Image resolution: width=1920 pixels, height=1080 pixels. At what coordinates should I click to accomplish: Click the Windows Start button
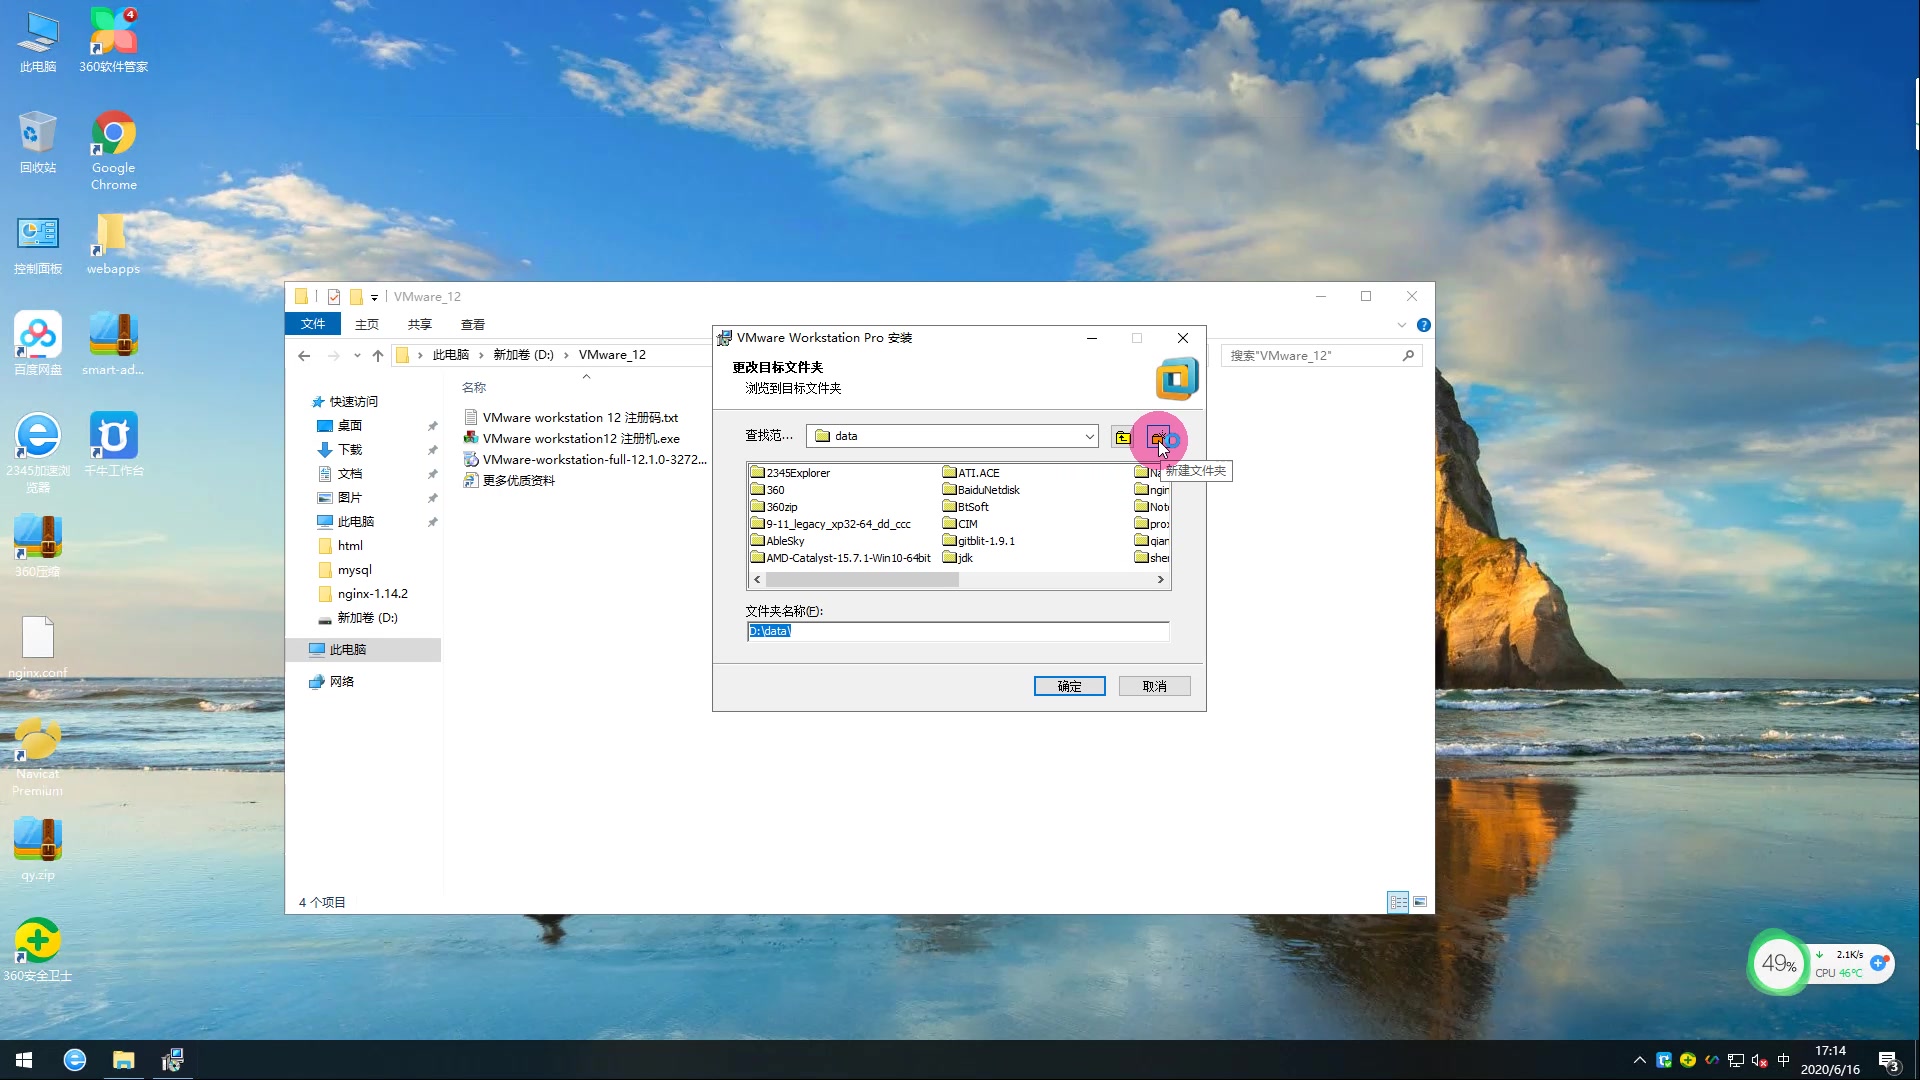pos(24,1060)
